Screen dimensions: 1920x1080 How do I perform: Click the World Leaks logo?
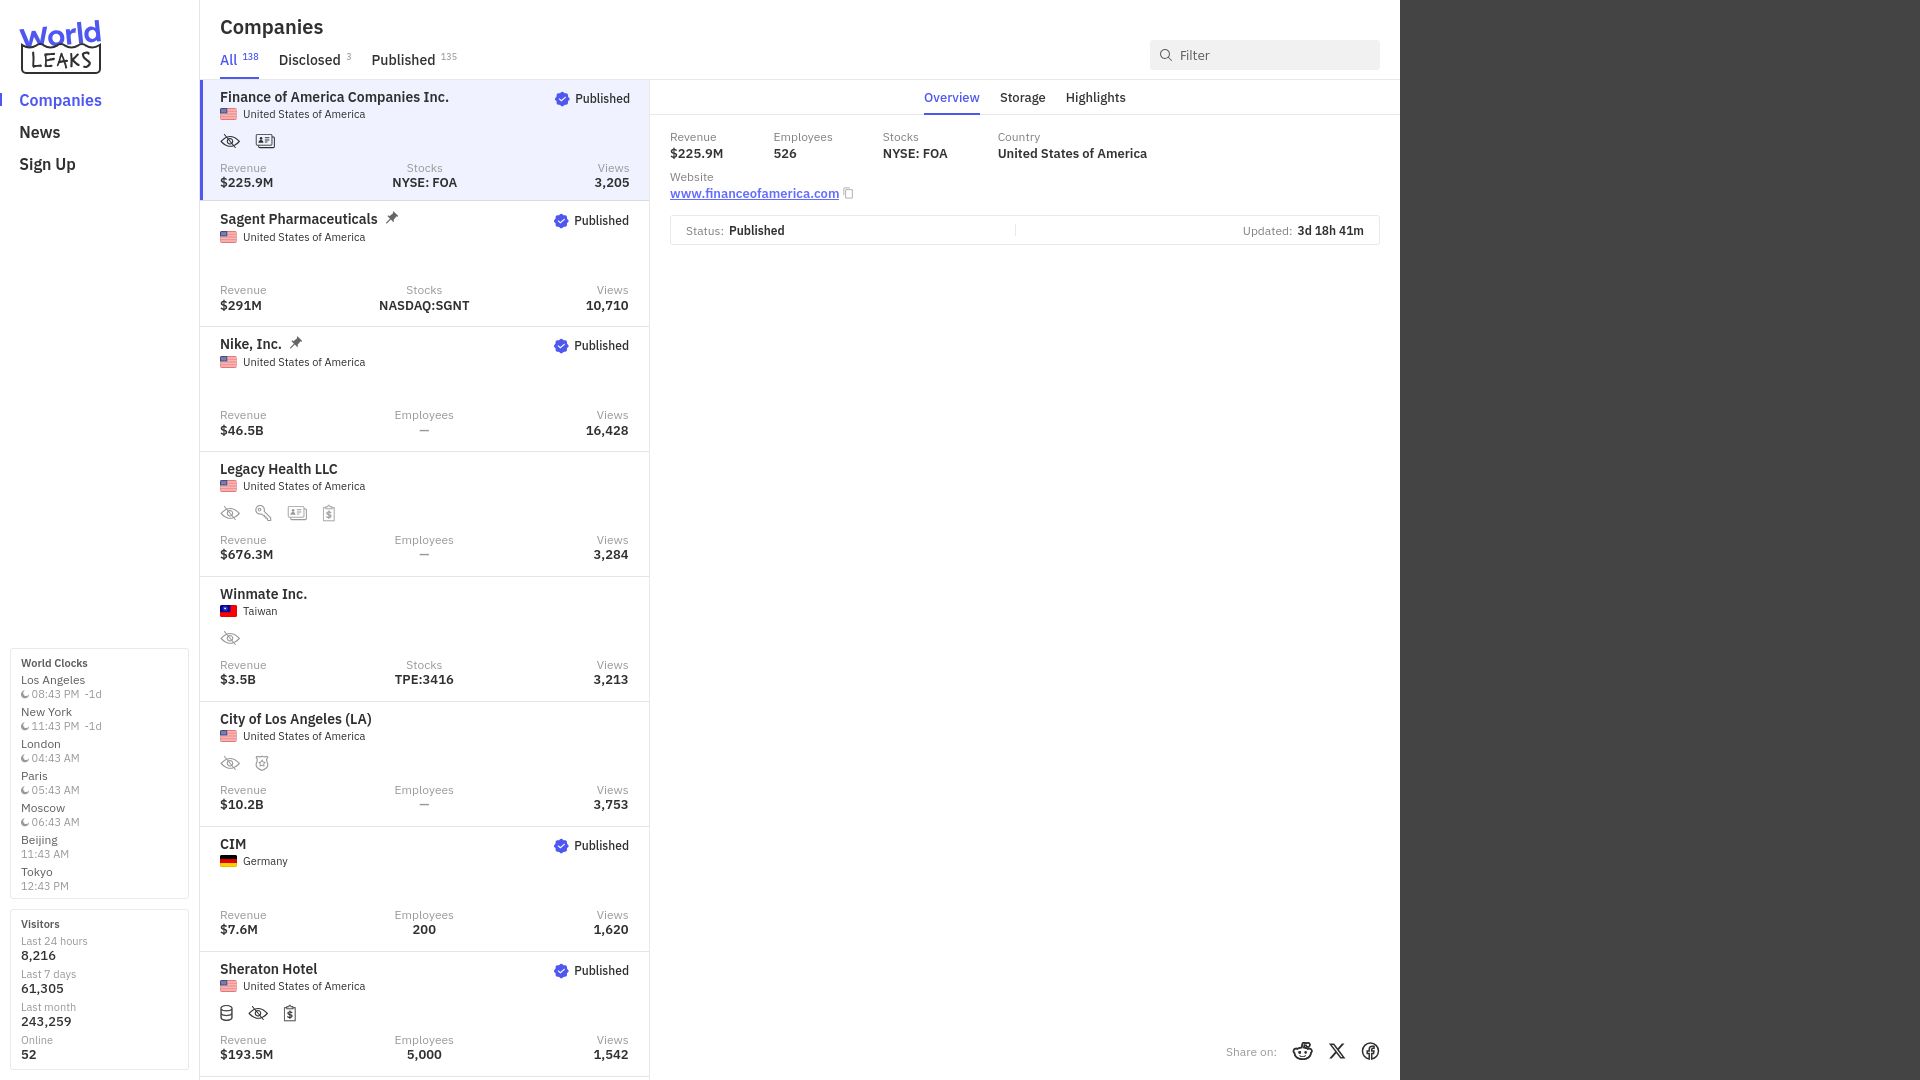(x=60, y=47)
